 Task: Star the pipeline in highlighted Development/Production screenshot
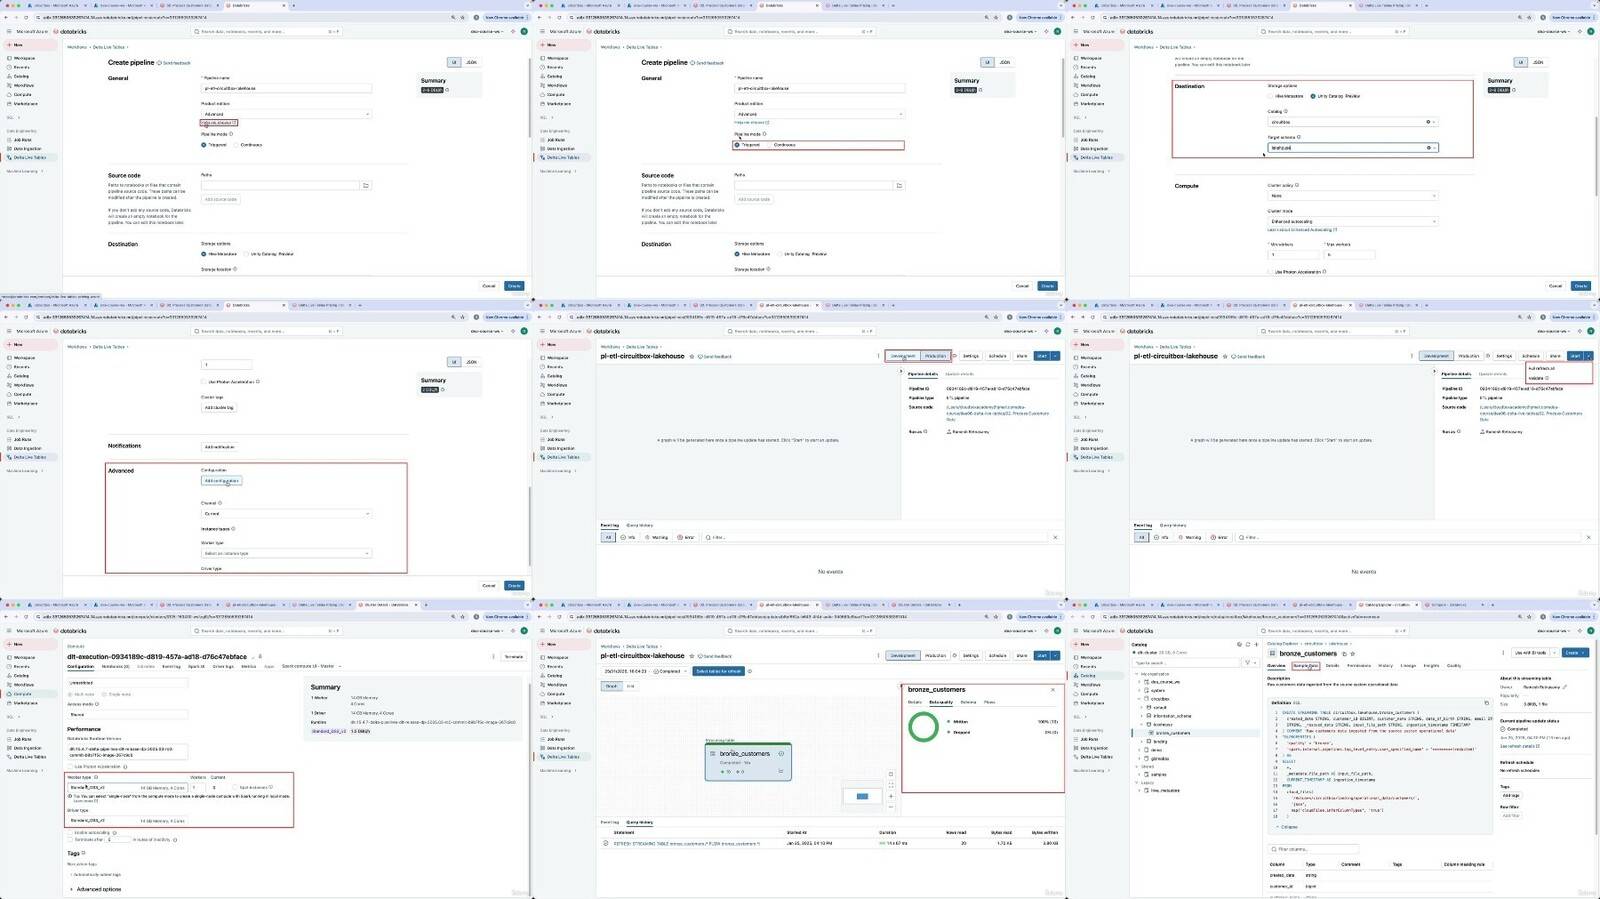pos(692,356)
